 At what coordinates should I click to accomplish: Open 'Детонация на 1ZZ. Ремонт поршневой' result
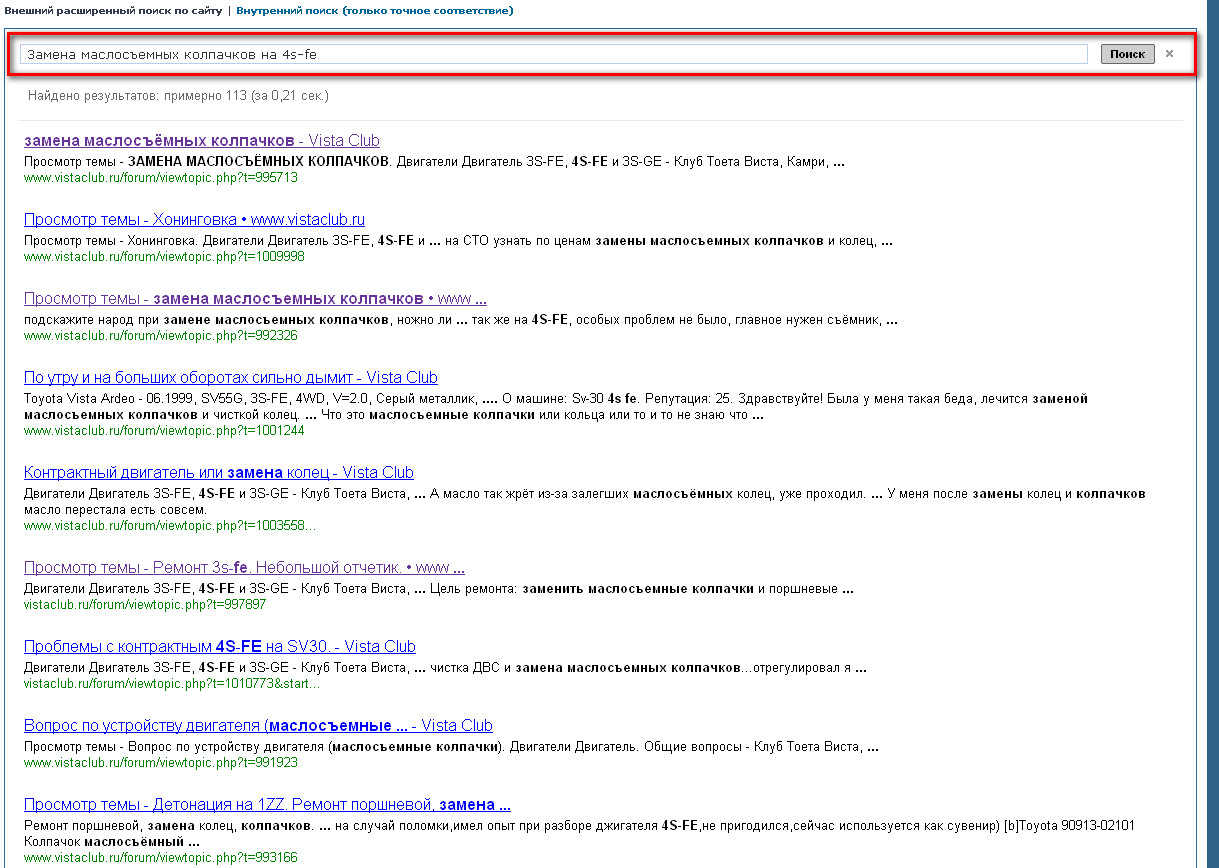[x=267, y=805]
